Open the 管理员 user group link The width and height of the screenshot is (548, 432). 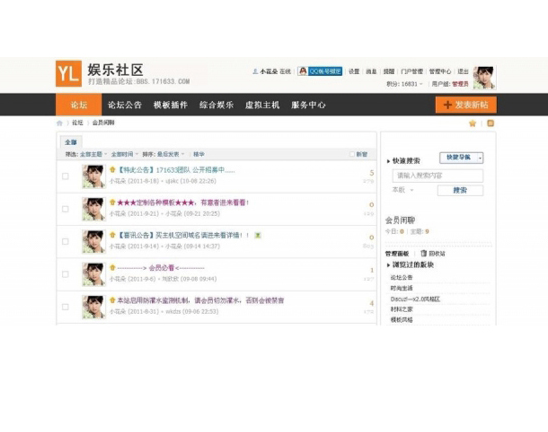[x=460, y=84]
